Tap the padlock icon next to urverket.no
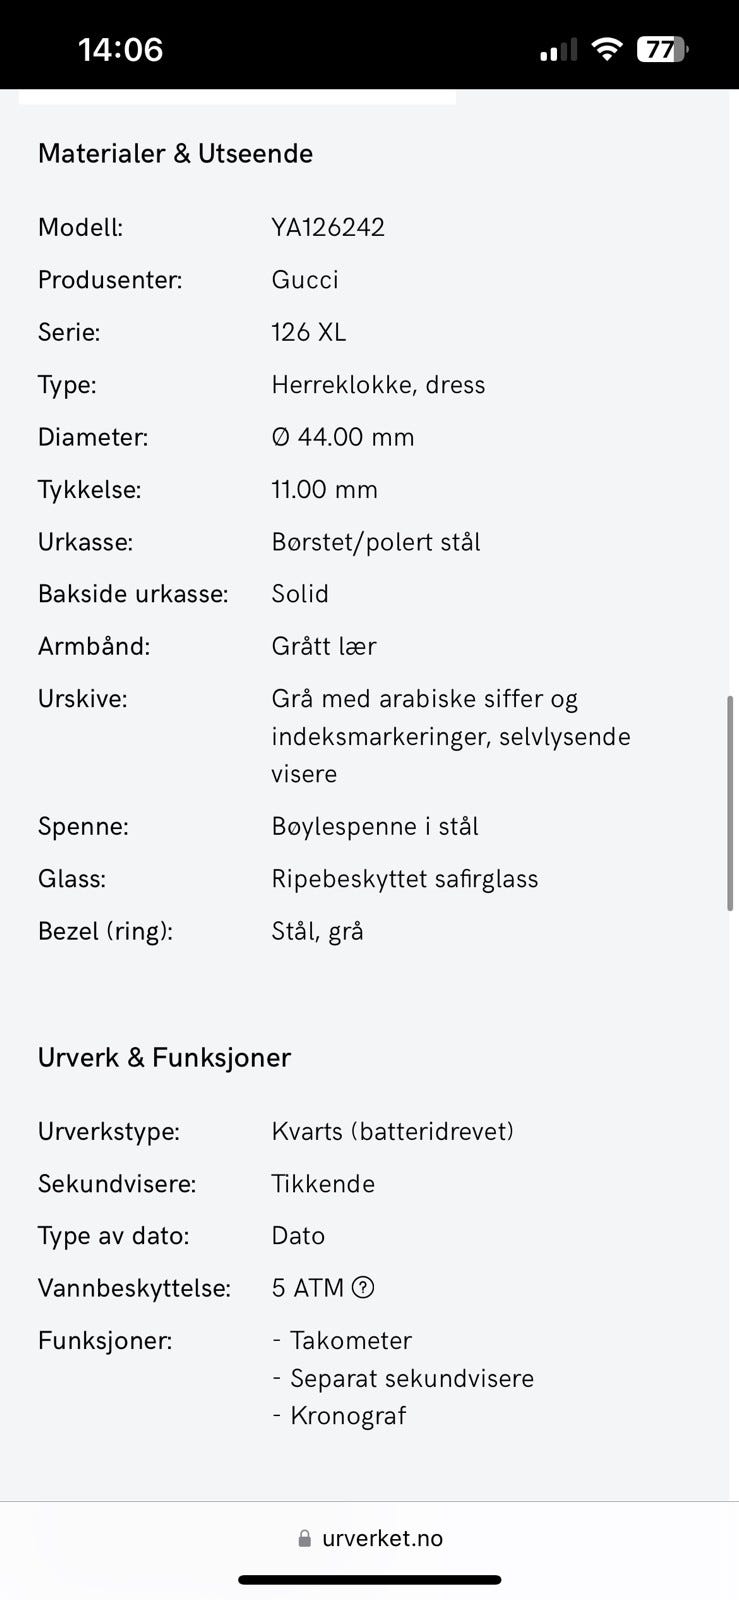 pos(303,1538)
